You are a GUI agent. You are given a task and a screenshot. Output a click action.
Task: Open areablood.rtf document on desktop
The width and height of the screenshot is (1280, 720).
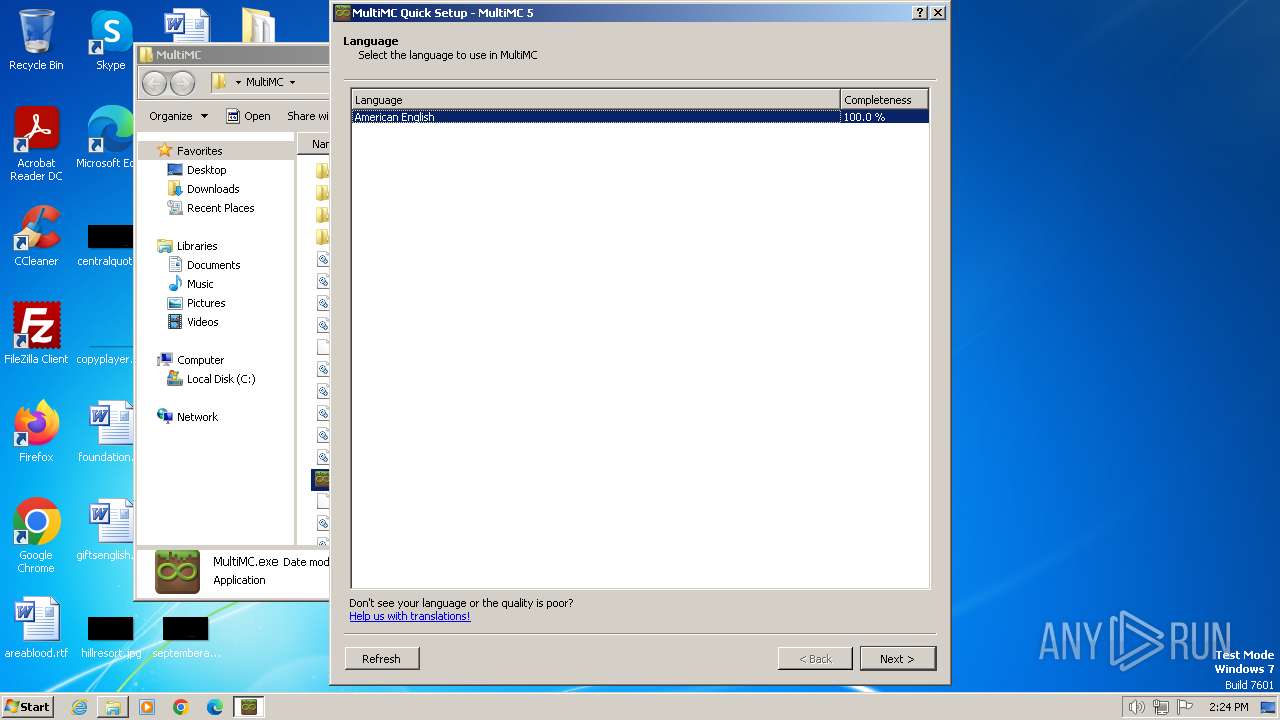[36, 628]
